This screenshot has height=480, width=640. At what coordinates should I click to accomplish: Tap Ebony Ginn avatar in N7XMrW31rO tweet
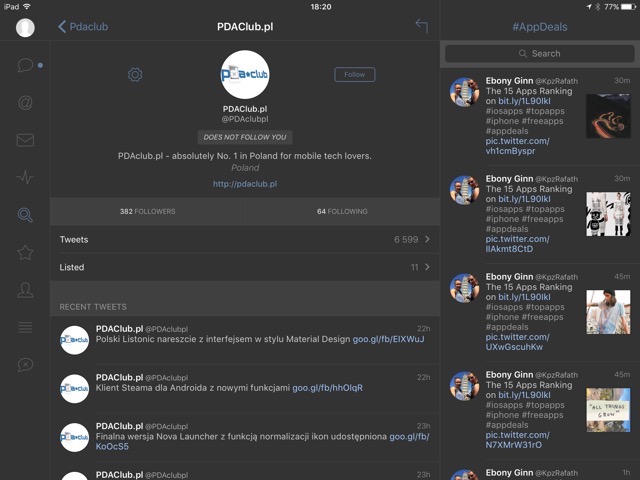464,386
